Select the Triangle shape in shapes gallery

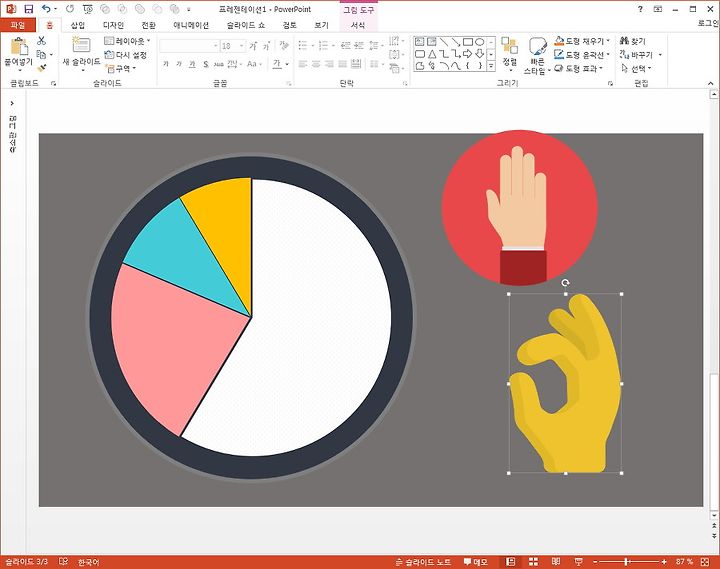click(432, 54)
